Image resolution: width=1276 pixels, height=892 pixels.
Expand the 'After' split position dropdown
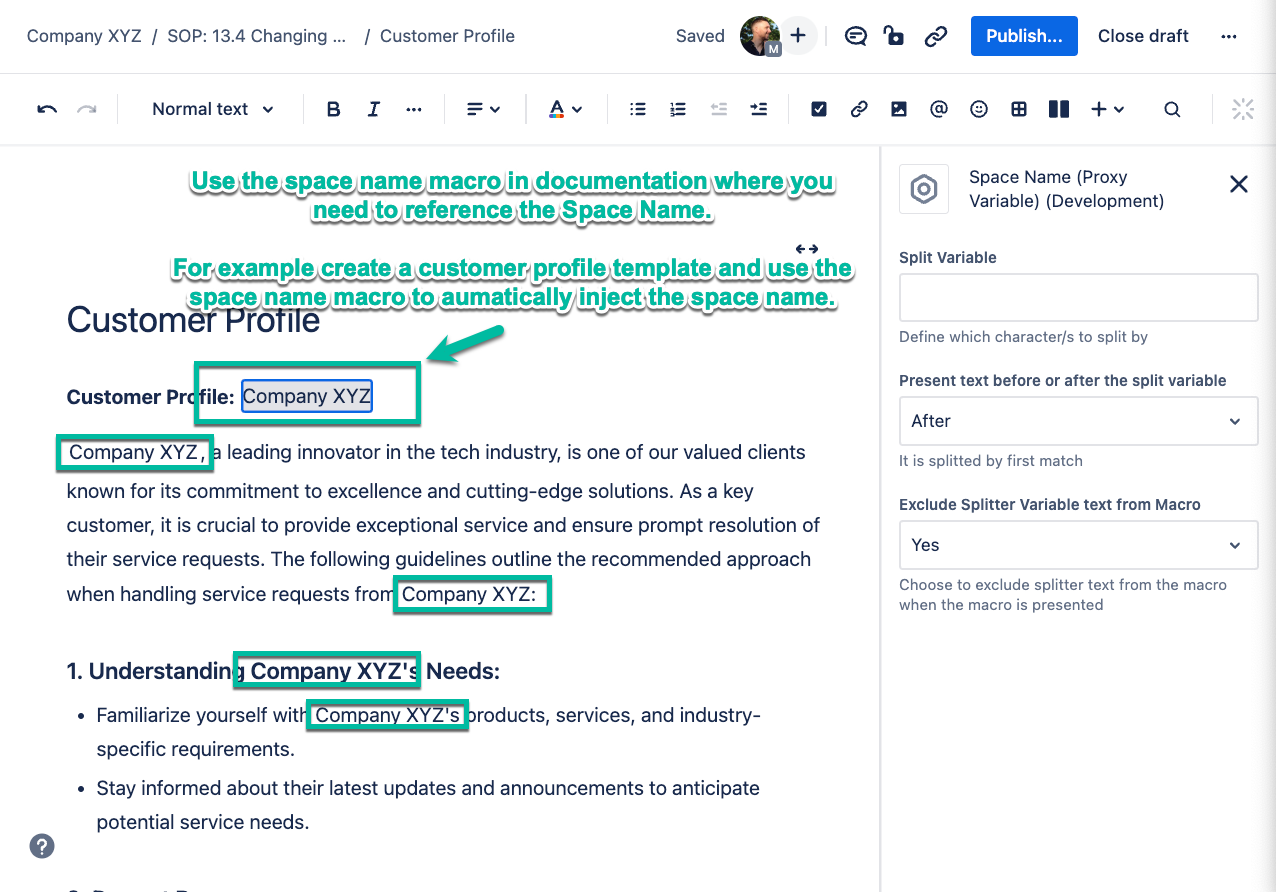(x=1078, y=421)
